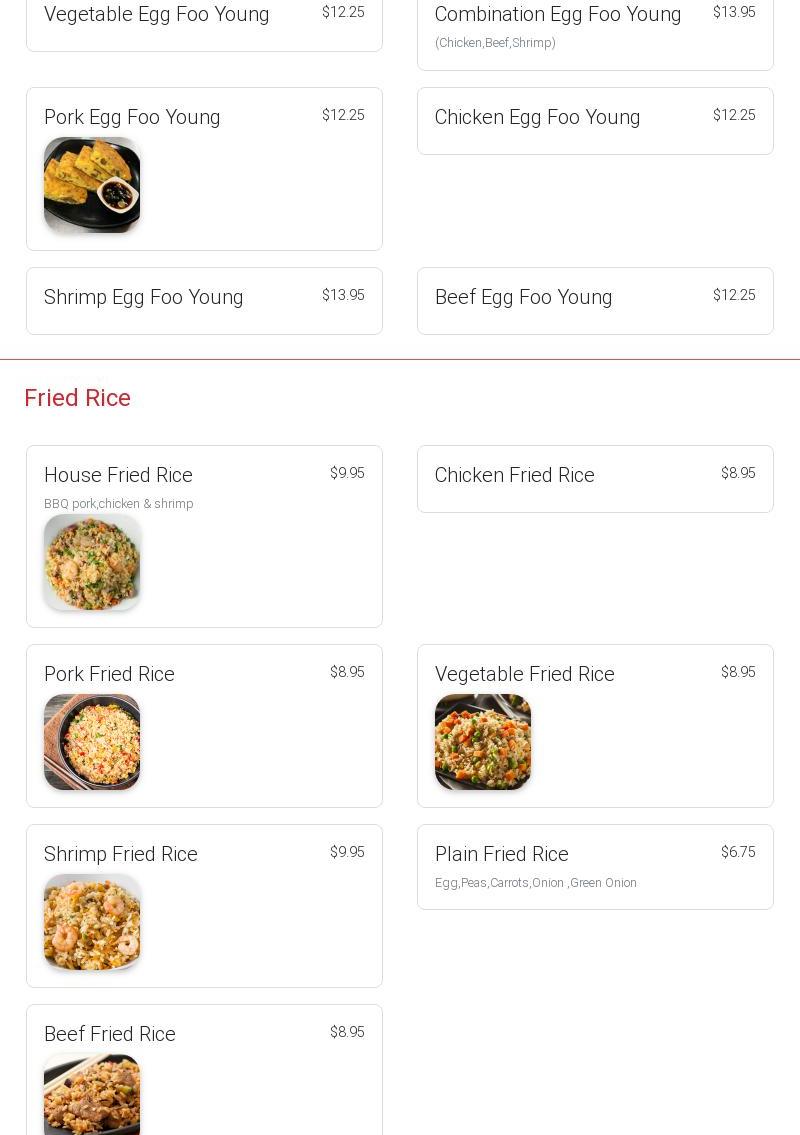Select Plain Fried Rice item

501,855
